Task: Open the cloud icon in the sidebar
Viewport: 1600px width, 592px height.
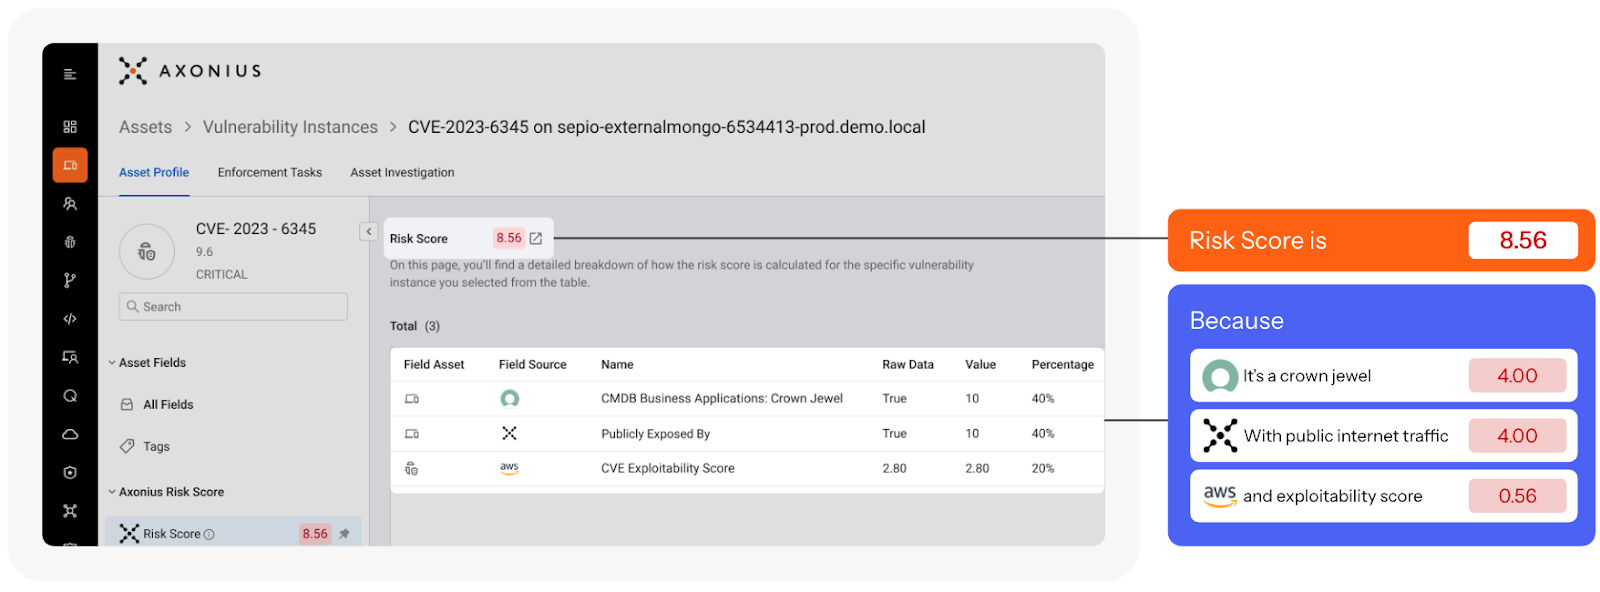Action: coord(70,434)
